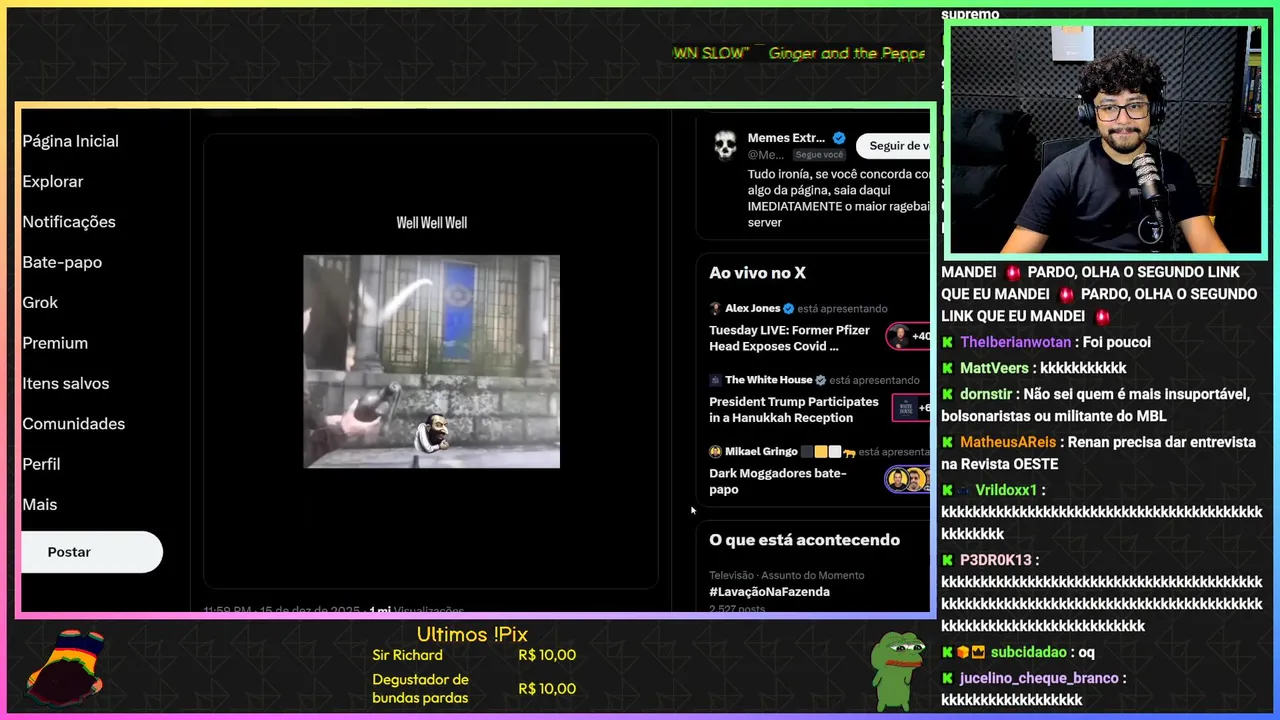
Task: Open Grok from the sidebar
Action: pos(40,302)
